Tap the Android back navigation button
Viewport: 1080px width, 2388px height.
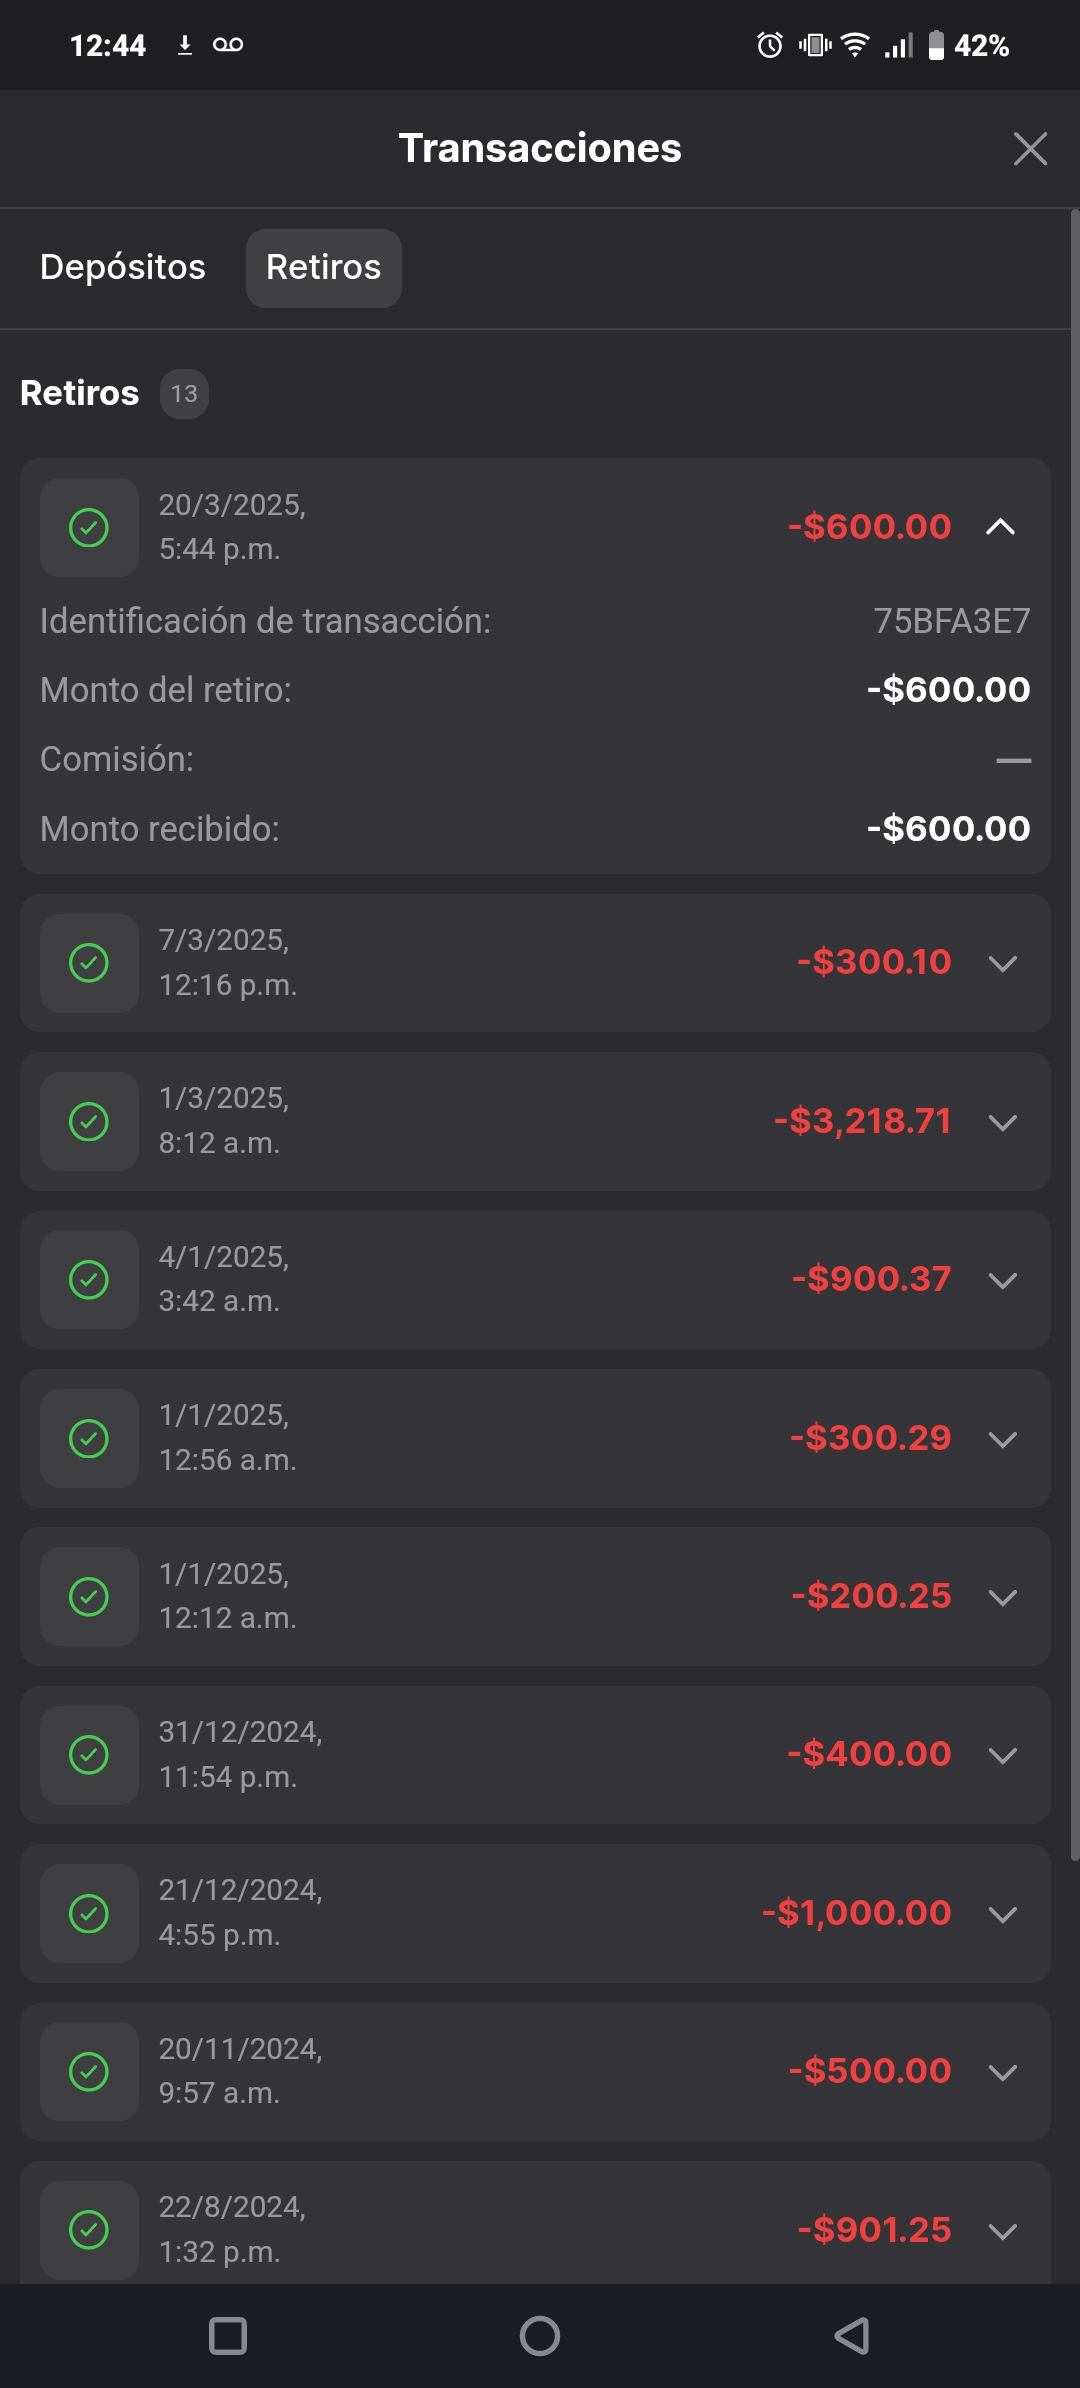point(852,2336)
